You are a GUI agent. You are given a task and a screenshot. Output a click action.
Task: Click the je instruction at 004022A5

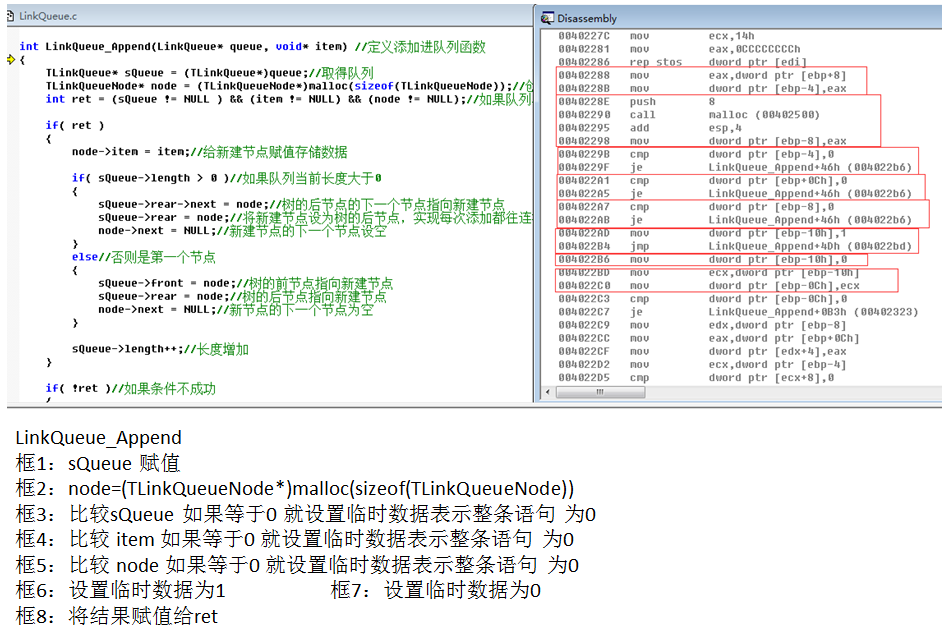coord(735,194)
